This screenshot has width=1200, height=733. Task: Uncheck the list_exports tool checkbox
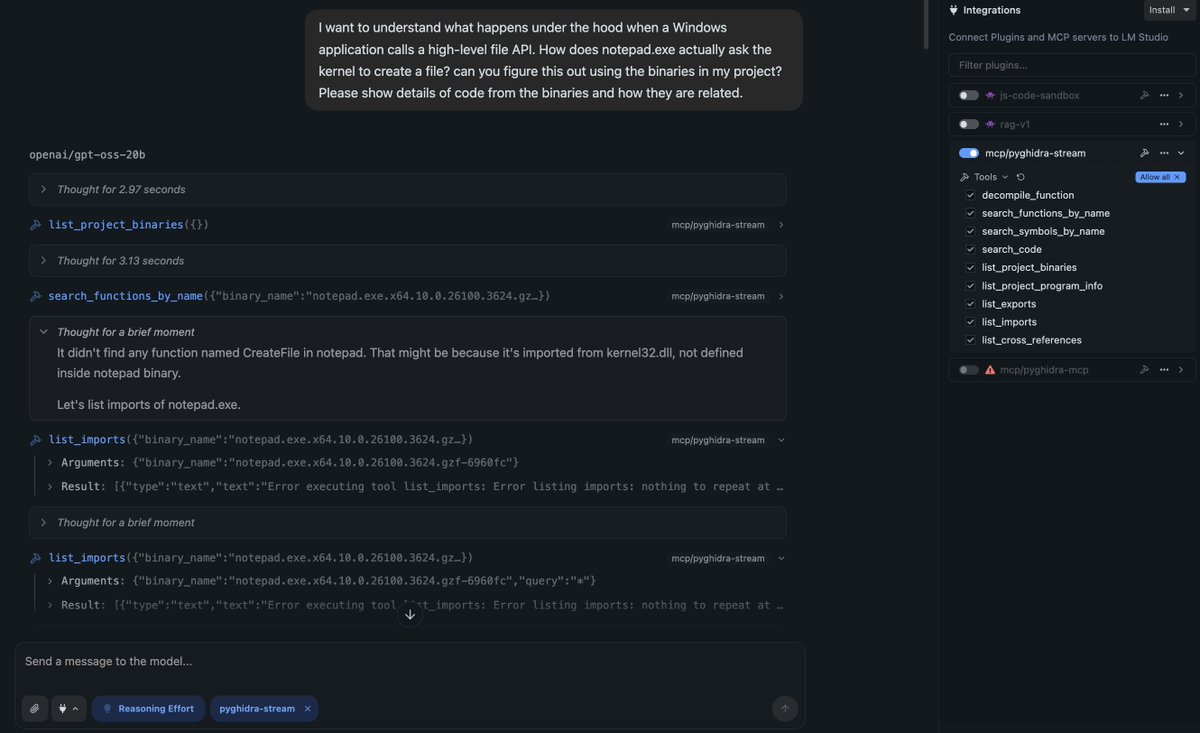point(970,304)
